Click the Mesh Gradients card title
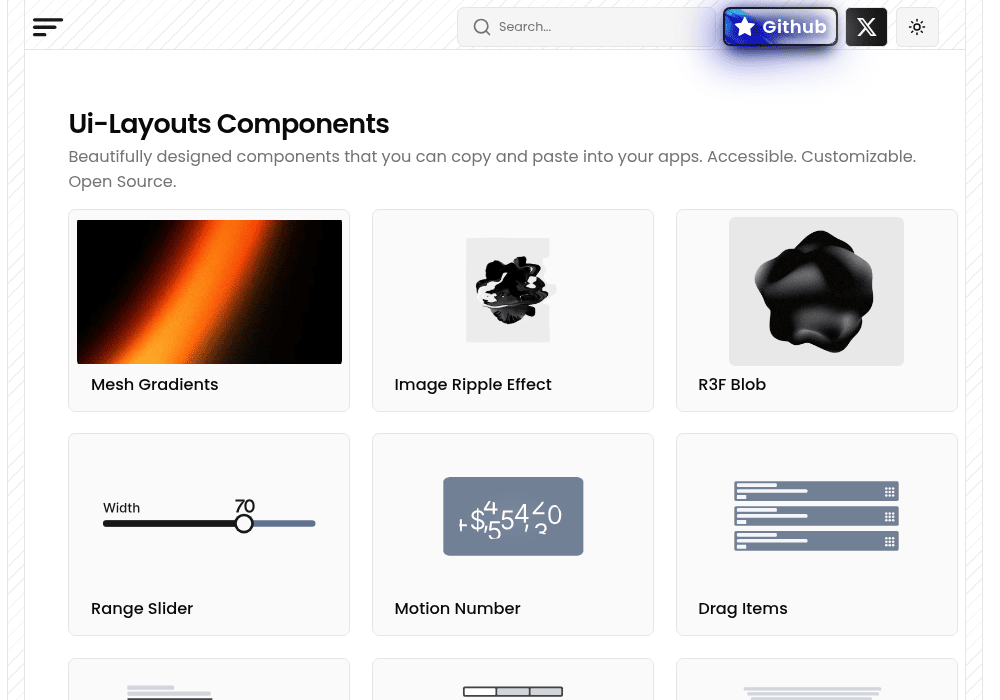The height and width of the screenshot is (700, 1000). point(154,384)
